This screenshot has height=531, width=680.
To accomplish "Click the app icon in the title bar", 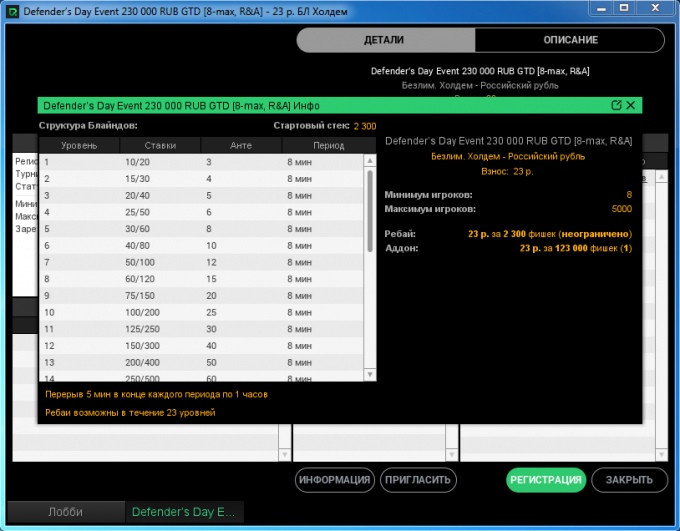I will click(12, 11).
